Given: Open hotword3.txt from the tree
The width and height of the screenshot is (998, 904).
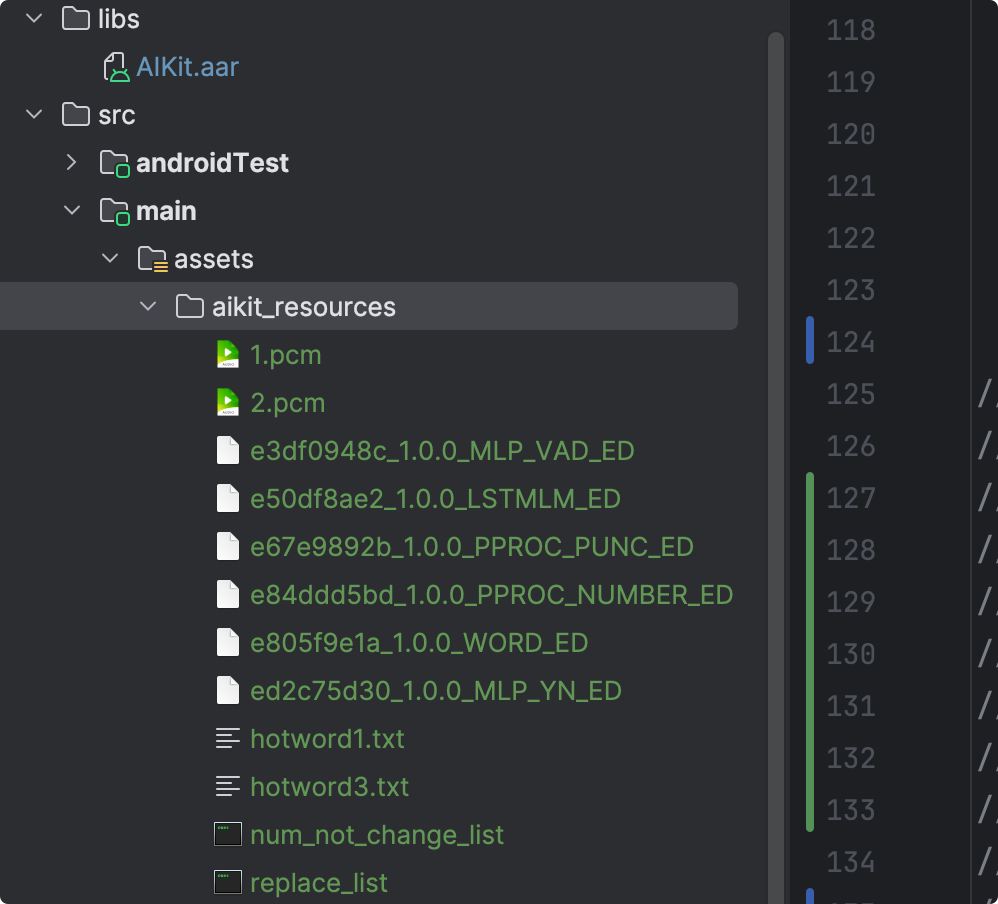Looking at the screenshot, I should (328, 786).
